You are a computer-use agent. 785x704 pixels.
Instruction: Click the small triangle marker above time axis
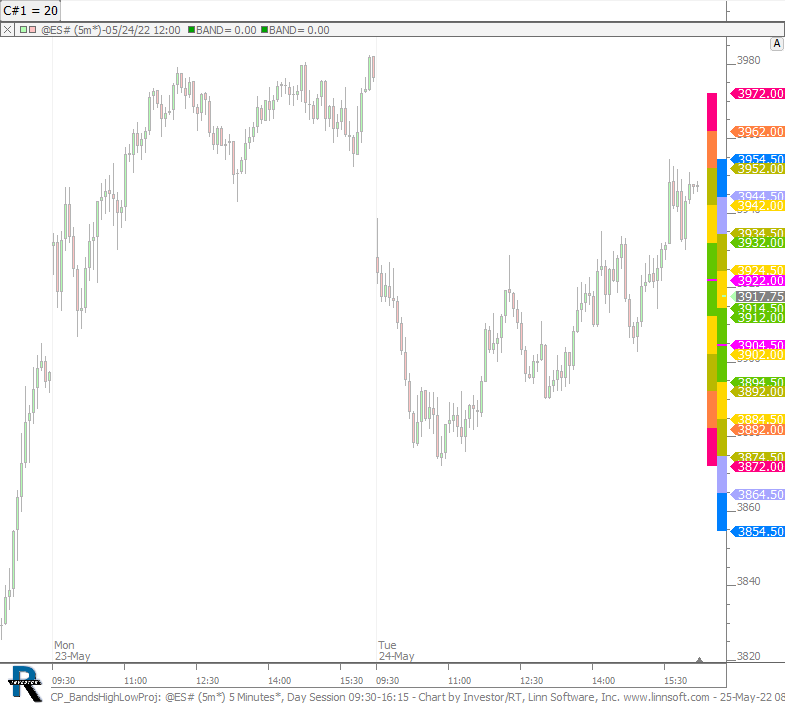click(699, 660)
